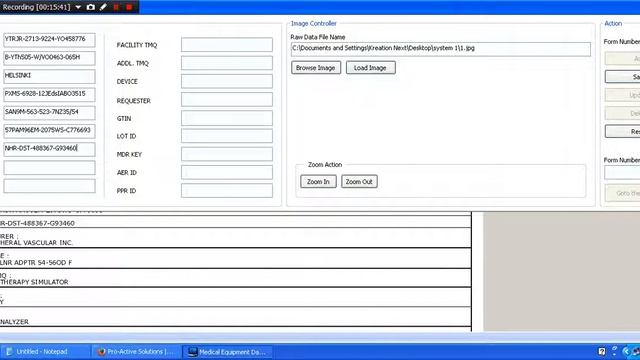This screenshot has height=360, width=640.
Task: Select the field containing YTRJR-2713-9224-YO458776
Action: pyautogui.click(x=49, y=40)
